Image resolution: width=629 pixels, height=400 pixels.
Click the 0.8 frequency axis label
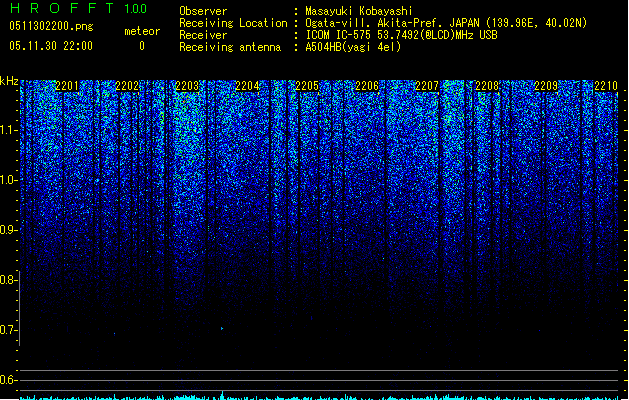click(9, 280)
